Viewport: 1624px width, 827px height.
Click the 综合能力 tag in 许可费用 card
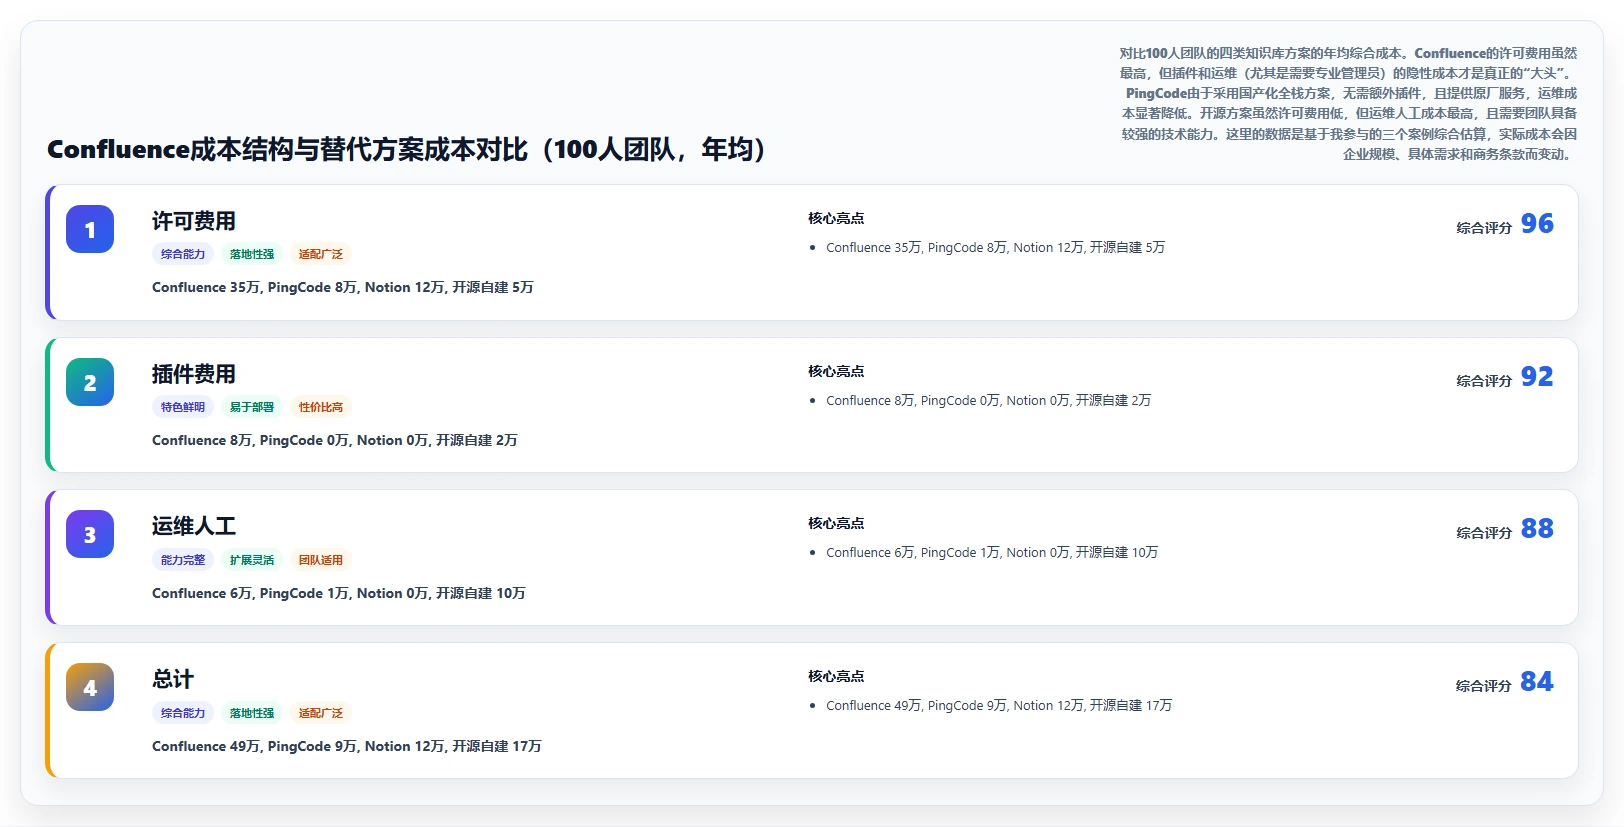tap(183, 254)
